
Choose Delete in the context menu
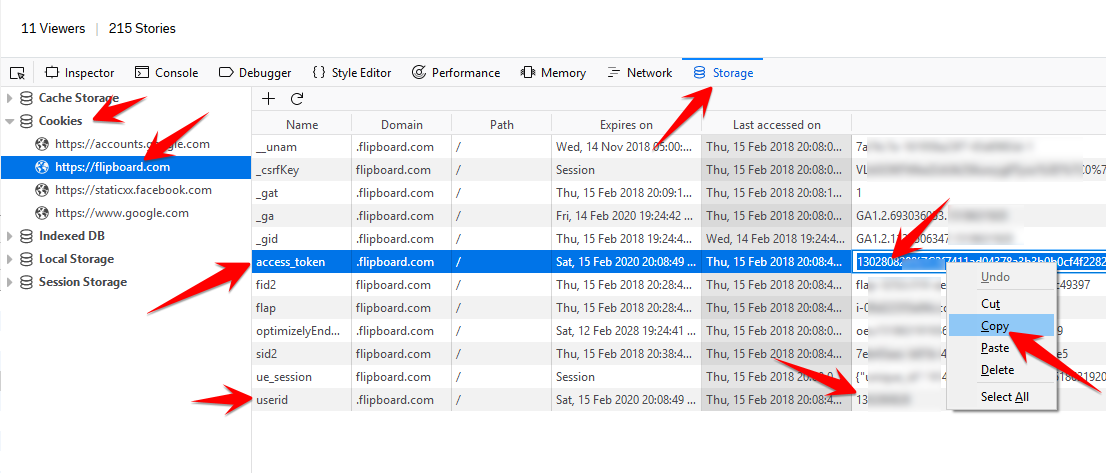pos(997,370)
